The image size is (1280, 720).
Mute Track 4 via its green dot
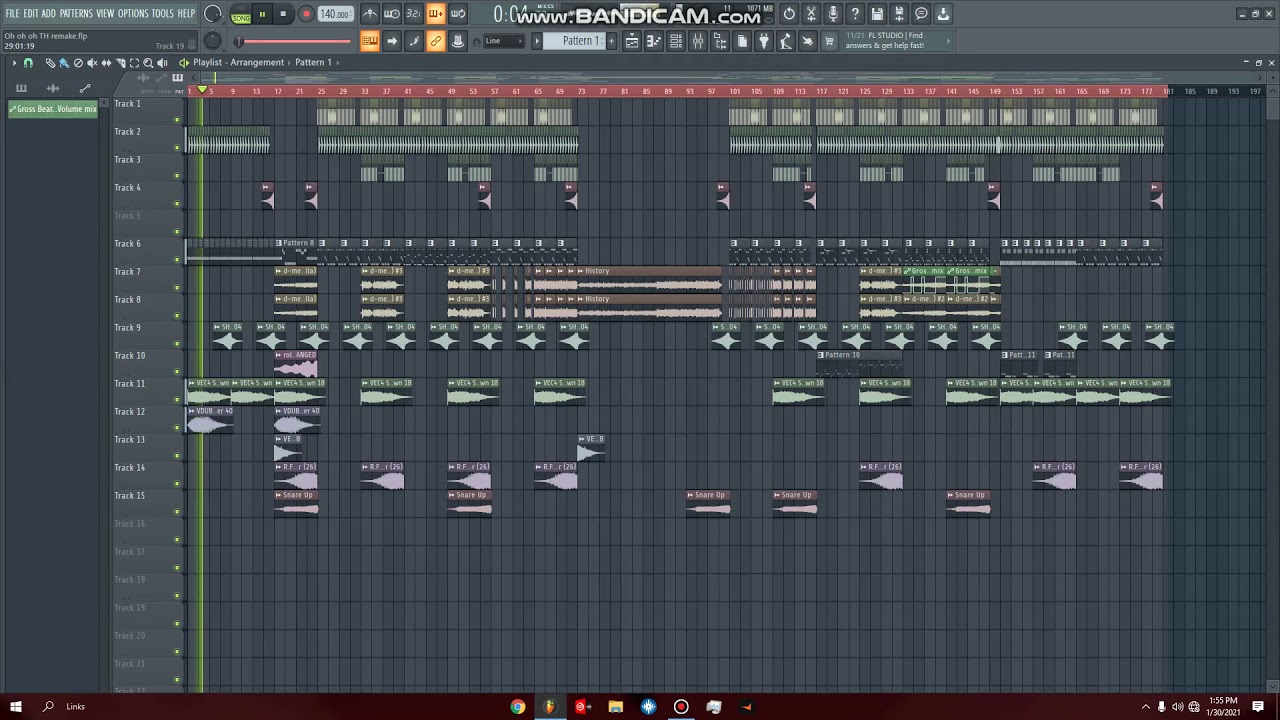pos(177,203)
